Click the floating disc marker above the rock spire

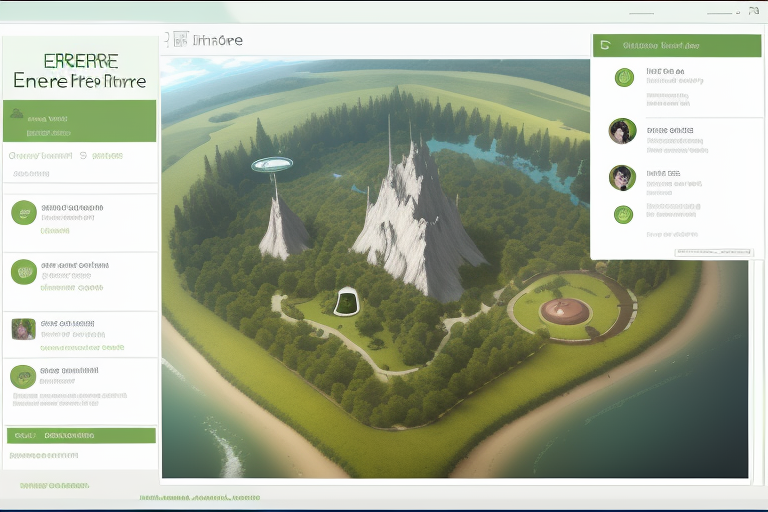(272, 164)
